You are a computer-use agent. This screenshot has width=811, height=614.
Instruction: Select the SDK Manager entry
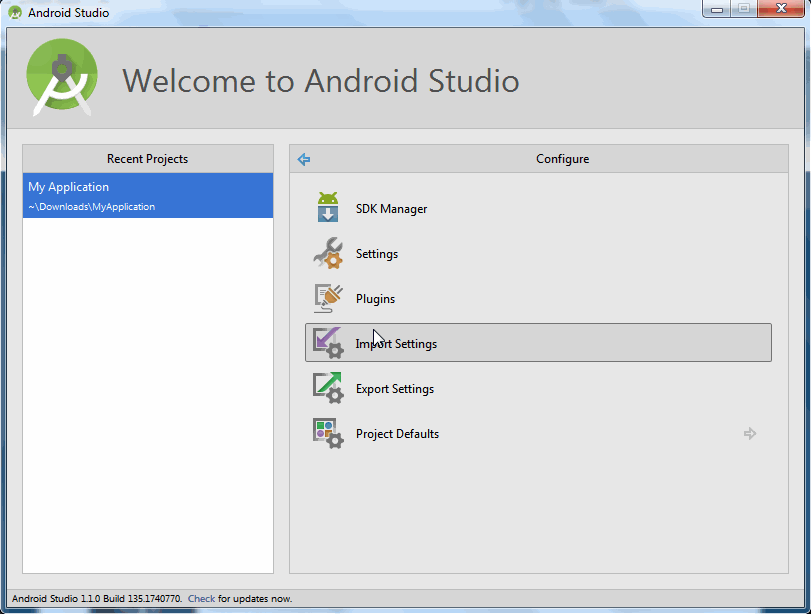[x=390, y=208]
